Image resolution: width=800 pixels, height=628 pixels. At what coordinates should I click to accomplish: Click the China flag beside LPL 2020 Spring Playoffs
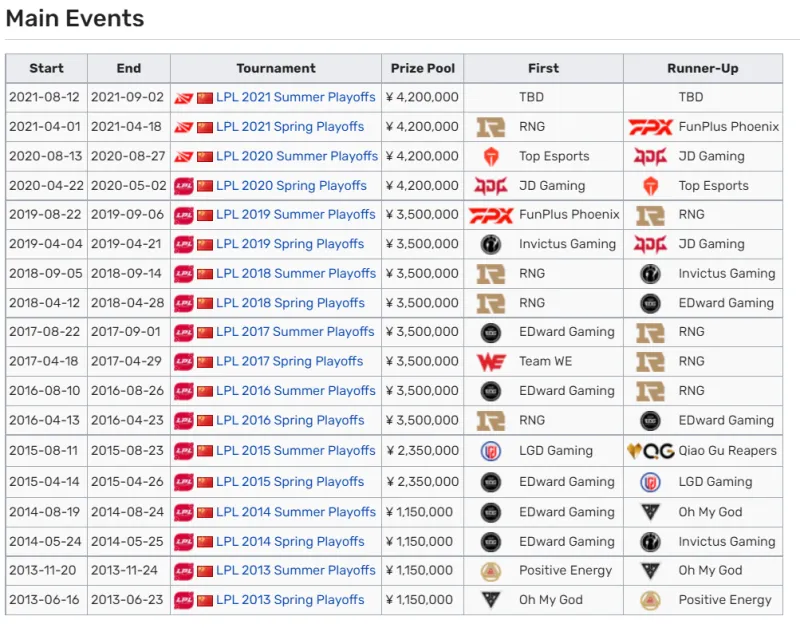pos(205,186)
